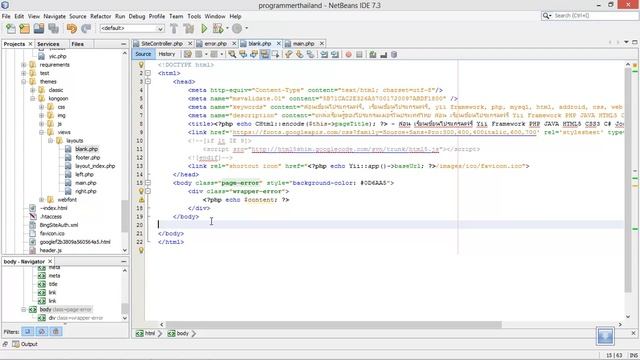Toggle Highlight Search in editor toolbar
Screen dimensions: 640x360
click(x=264, y=54)
